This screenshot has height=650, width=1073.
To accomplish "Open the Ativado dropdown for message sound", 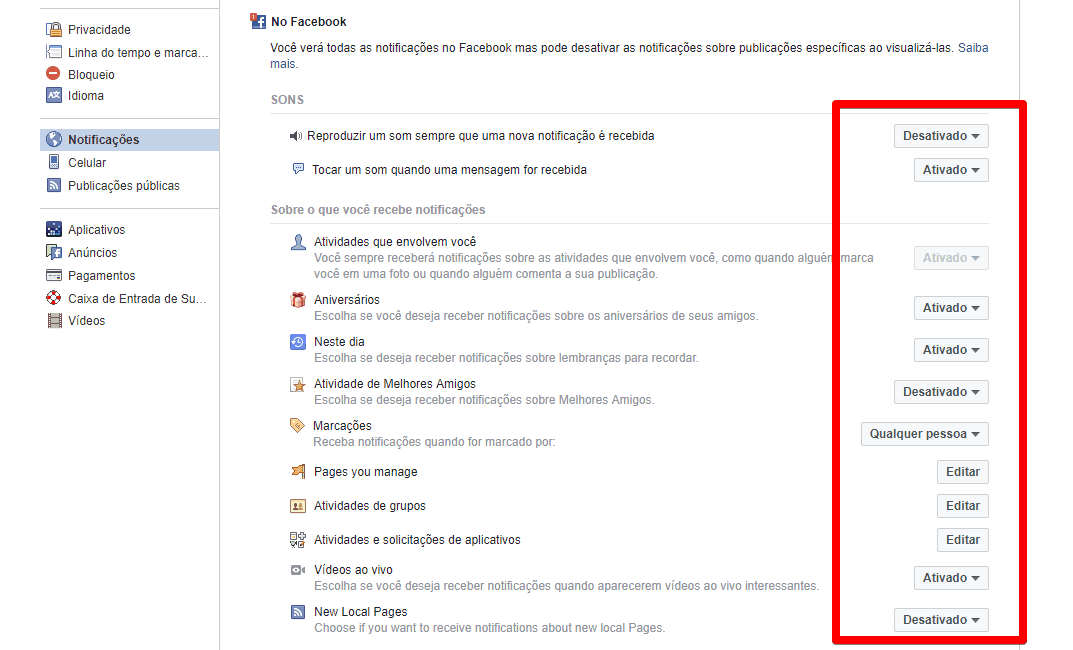I will tap(951, 170).
